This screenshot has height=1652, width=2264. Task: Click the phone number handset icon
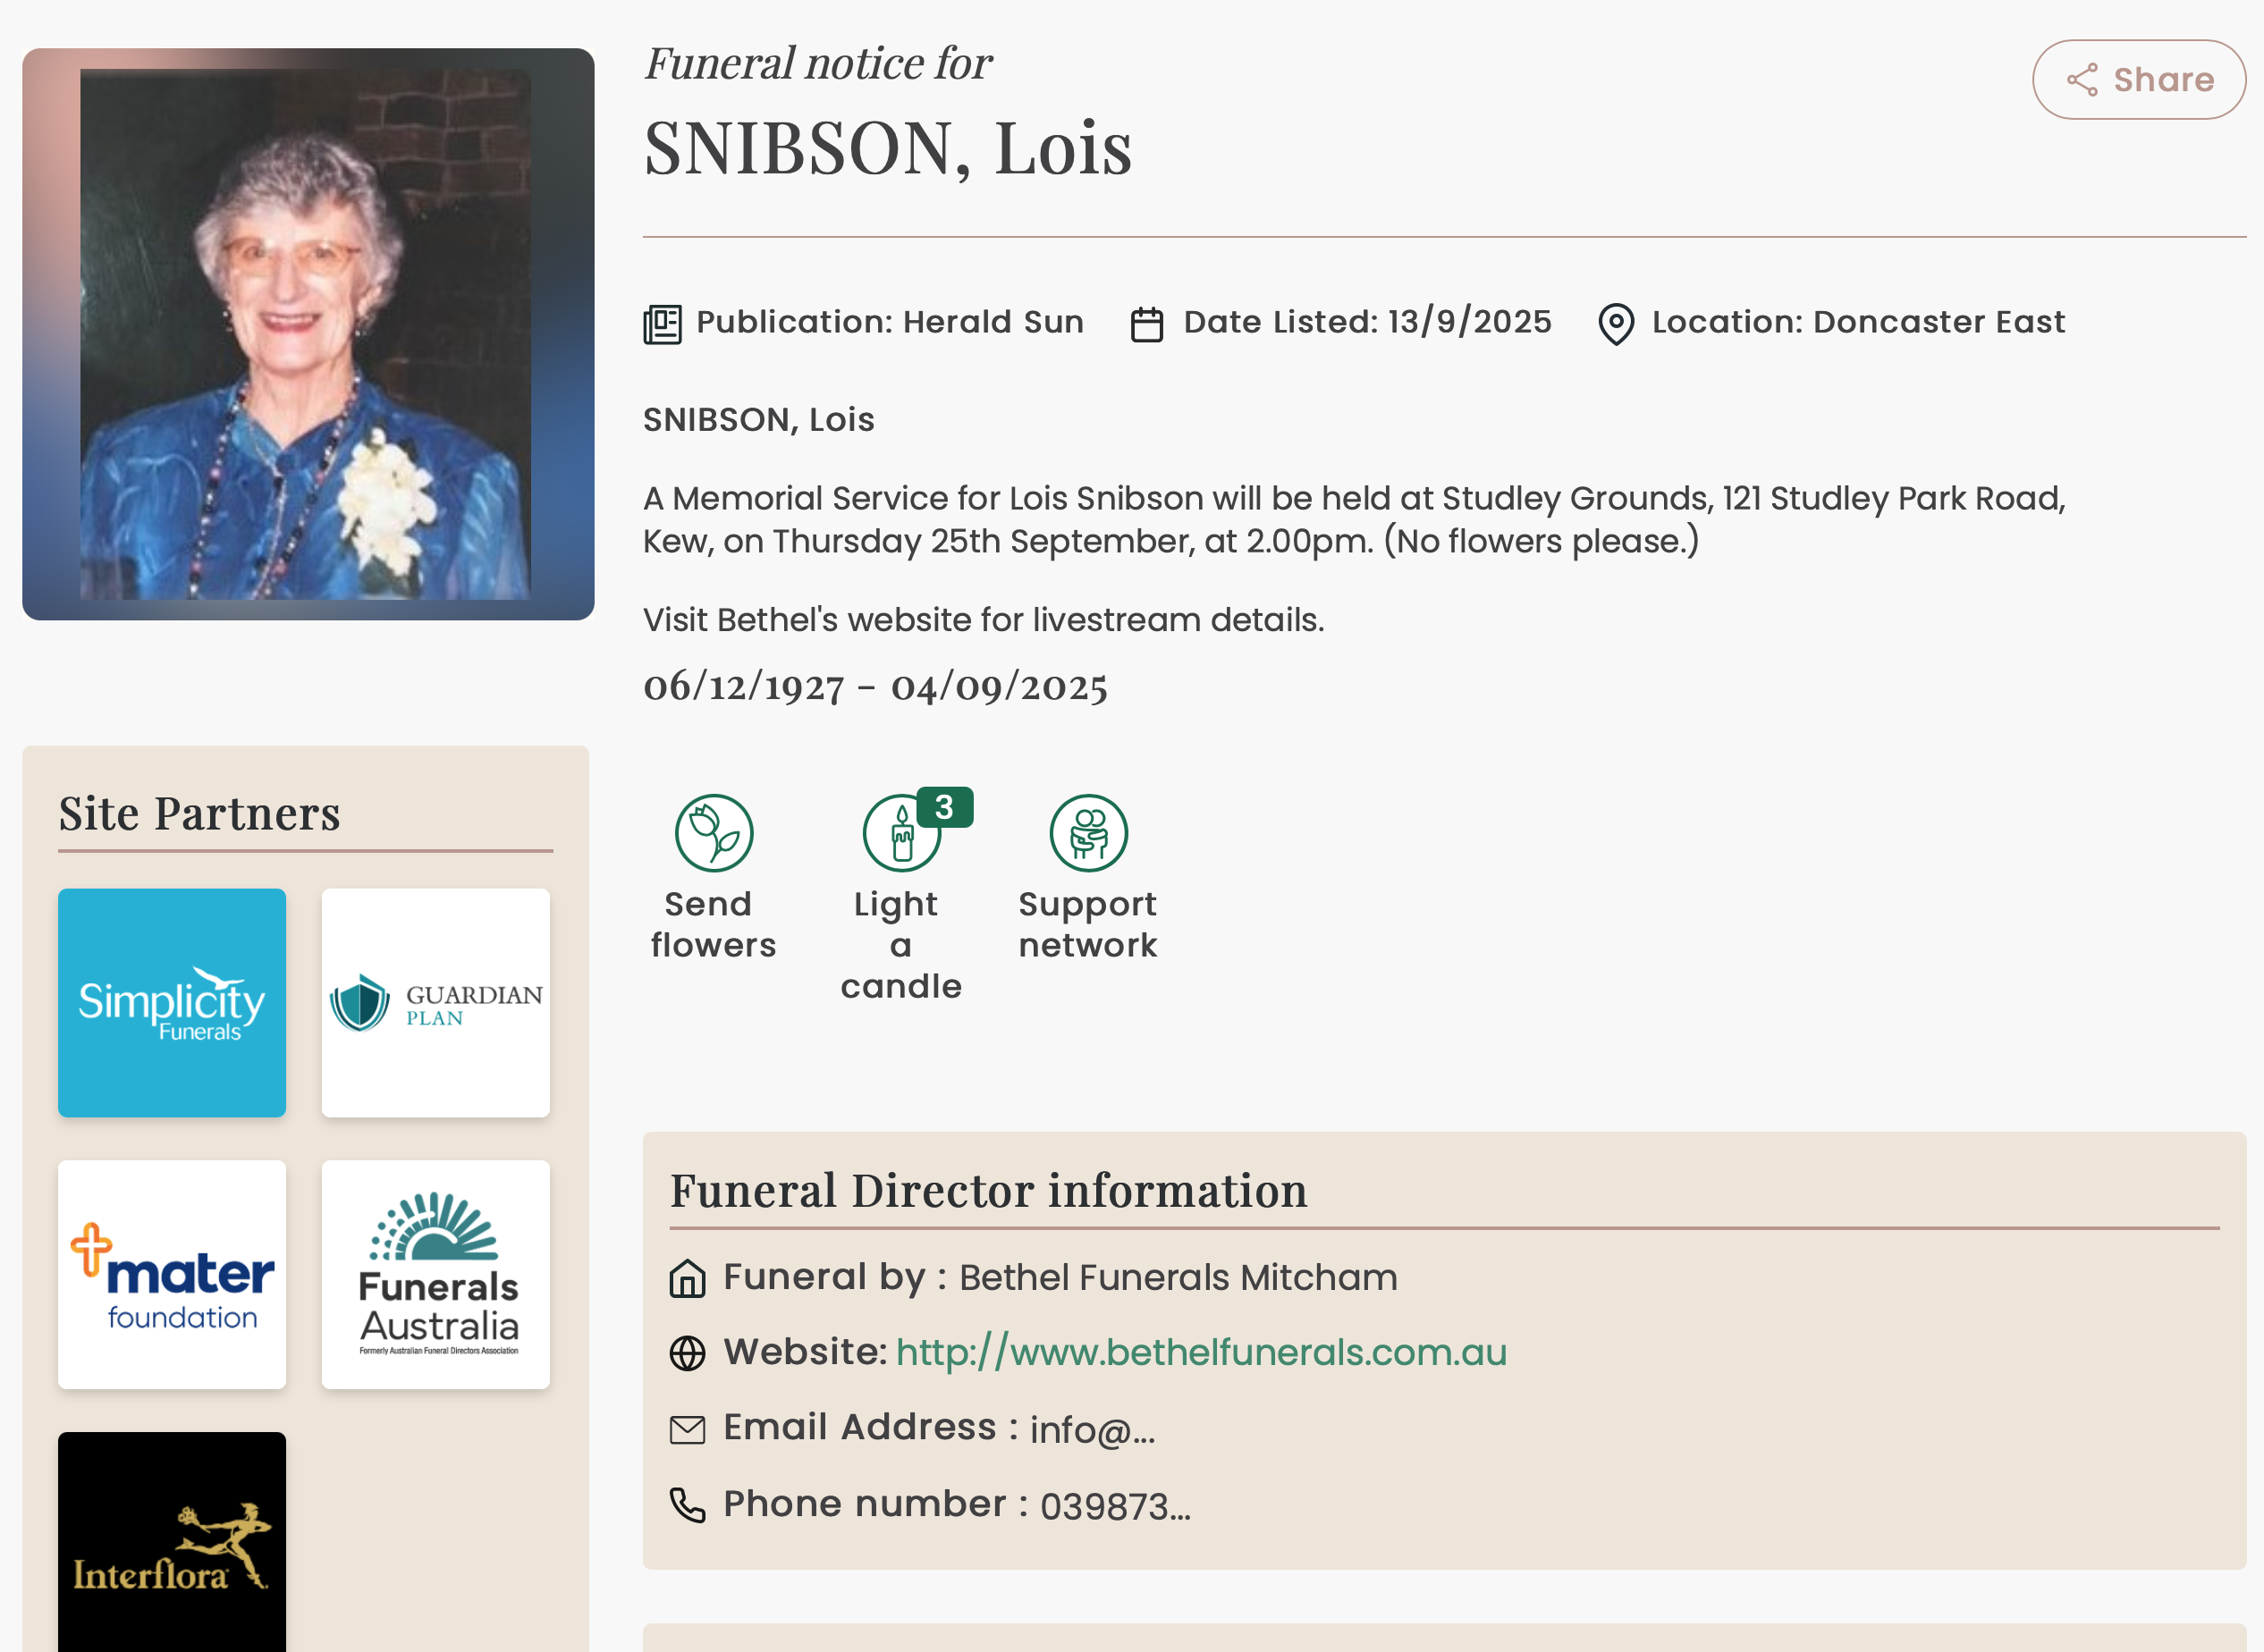pyautogui.click(x=687, y=1504)
